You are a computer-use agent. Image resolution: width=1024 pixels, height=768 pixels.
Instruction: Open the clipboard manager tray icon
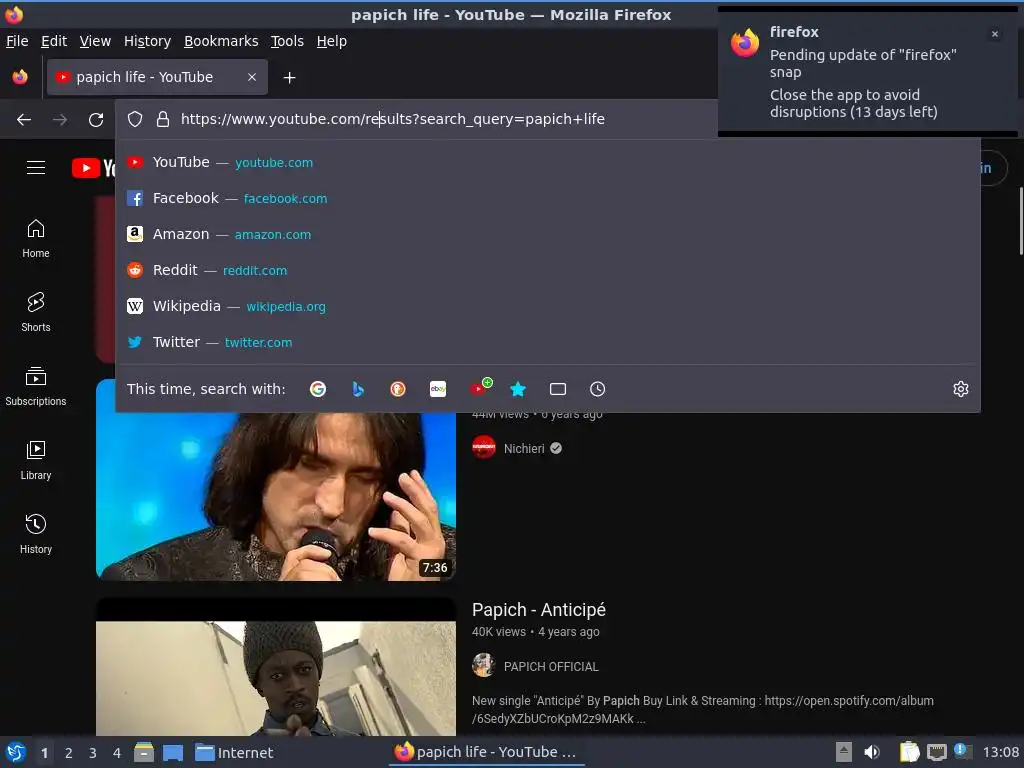pyautogui.click(x=909, y=752)
